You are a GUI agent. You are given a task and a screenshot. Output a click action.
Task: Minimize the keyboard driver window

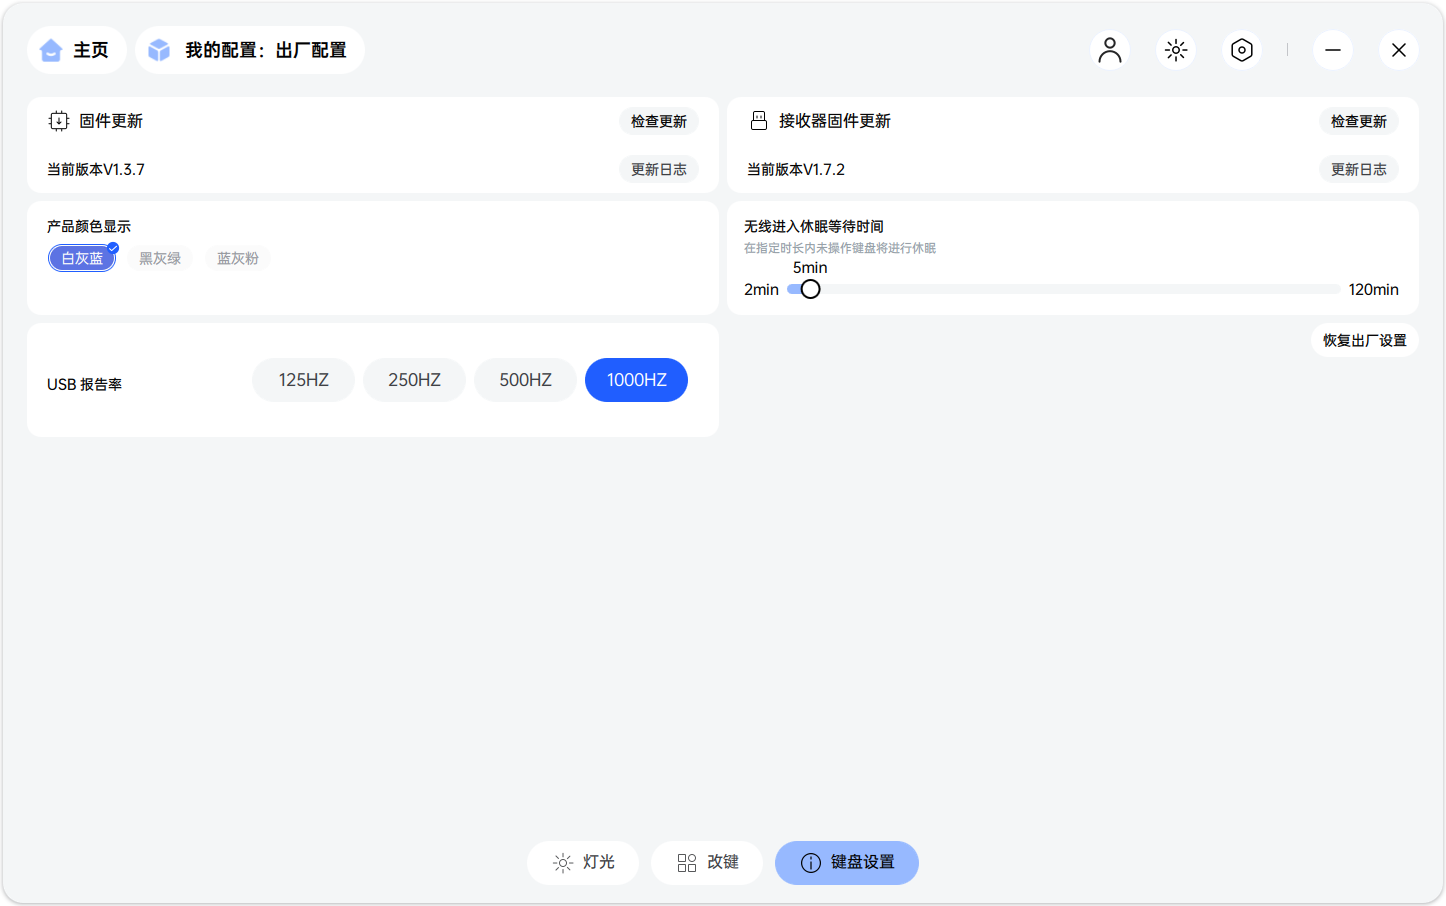(x=1332, y=50)
